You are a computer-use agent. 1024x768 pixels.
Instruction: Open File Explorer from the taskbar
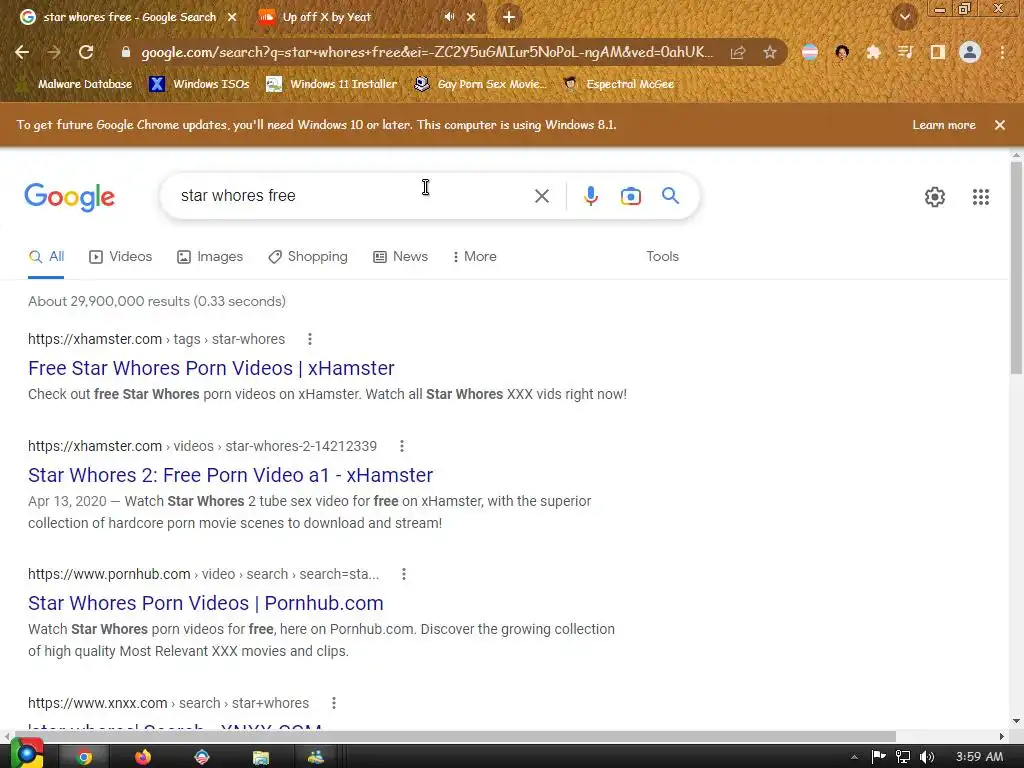pyautogui.click(x=261, y=757)
